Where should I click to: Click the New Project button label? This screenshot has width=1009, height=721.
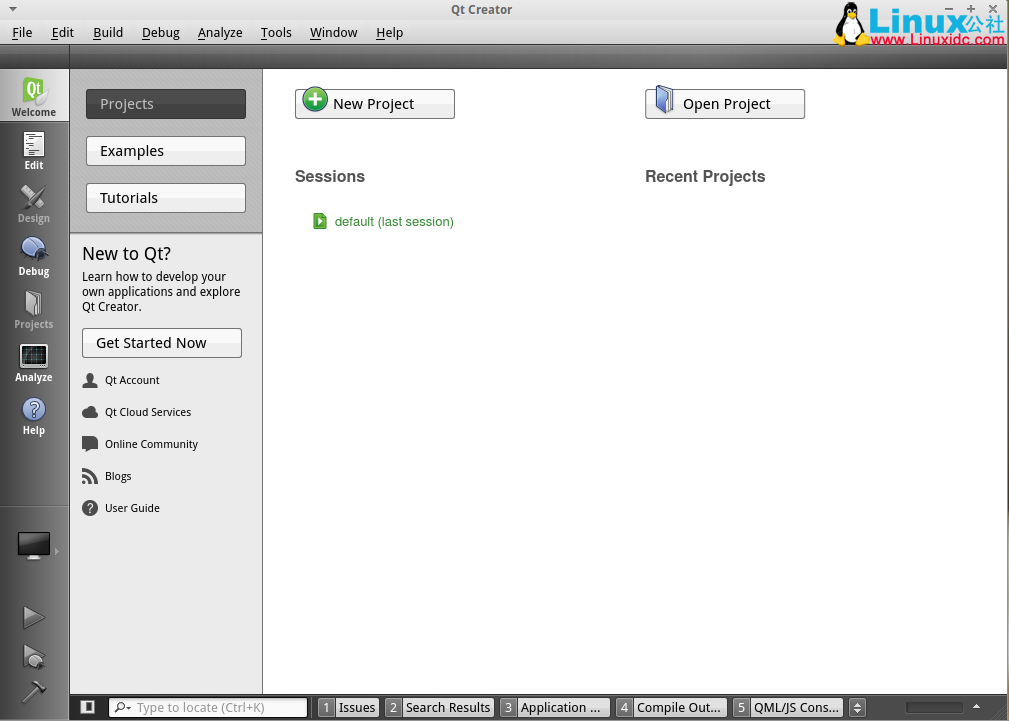point(373,104)
